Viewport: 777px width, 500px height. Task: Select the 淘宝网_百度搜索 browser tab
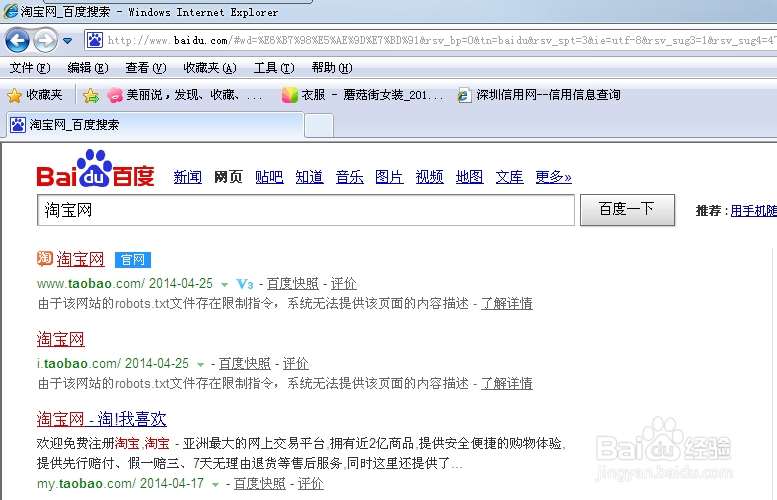155,125
